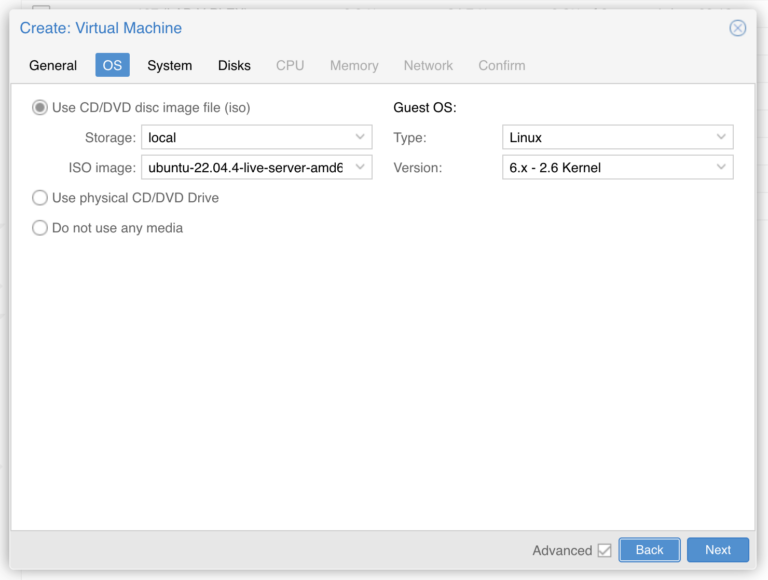Click the OS tab
This screenshot has width=768, height=580.
[x=112, y=65]
